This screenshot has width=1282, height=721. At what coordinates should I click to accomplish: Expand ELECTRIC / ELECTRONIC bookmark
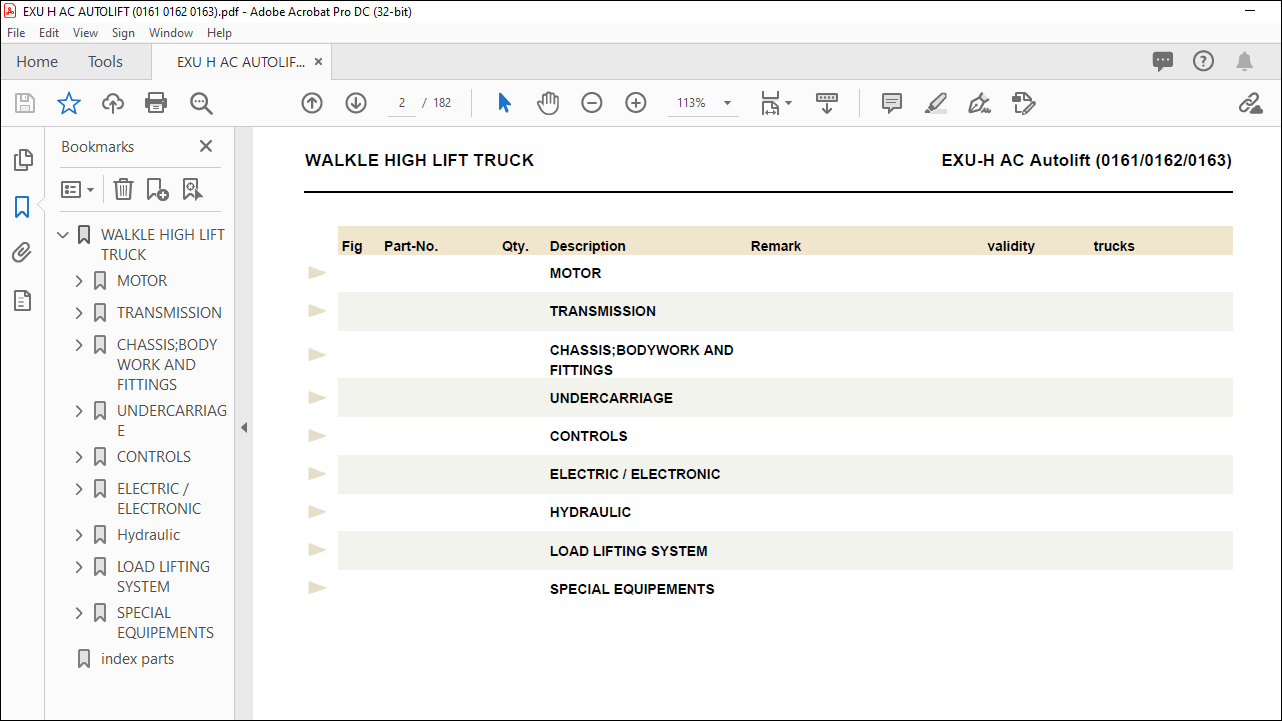(80, 489)
